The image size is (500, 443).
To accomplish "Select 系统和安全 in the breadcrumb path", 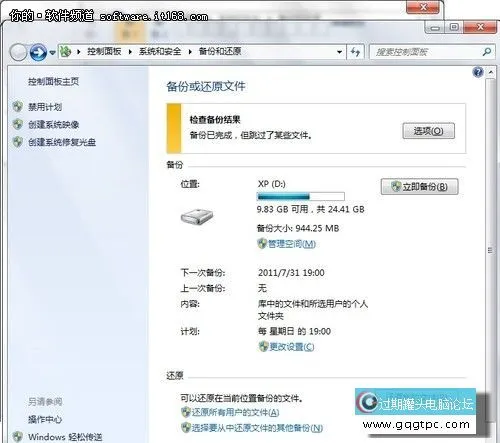I will [x=160, y=51].
